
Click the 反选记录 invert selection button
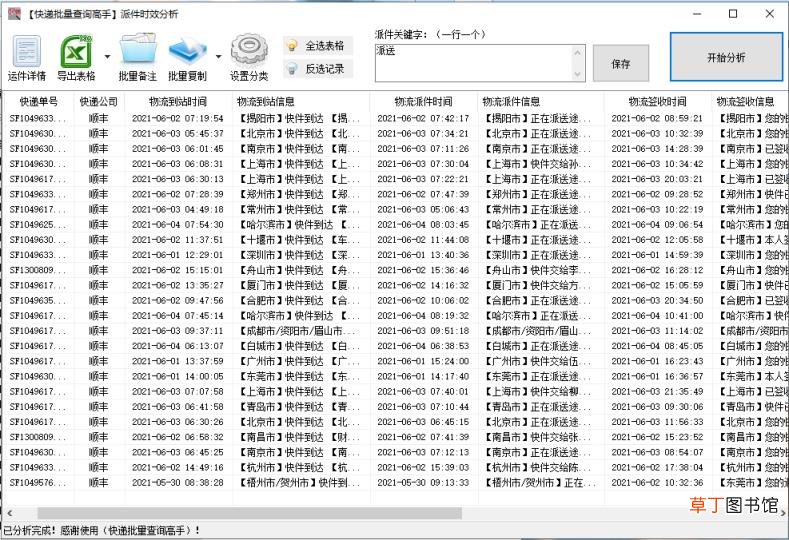click(x=318, y=69)
